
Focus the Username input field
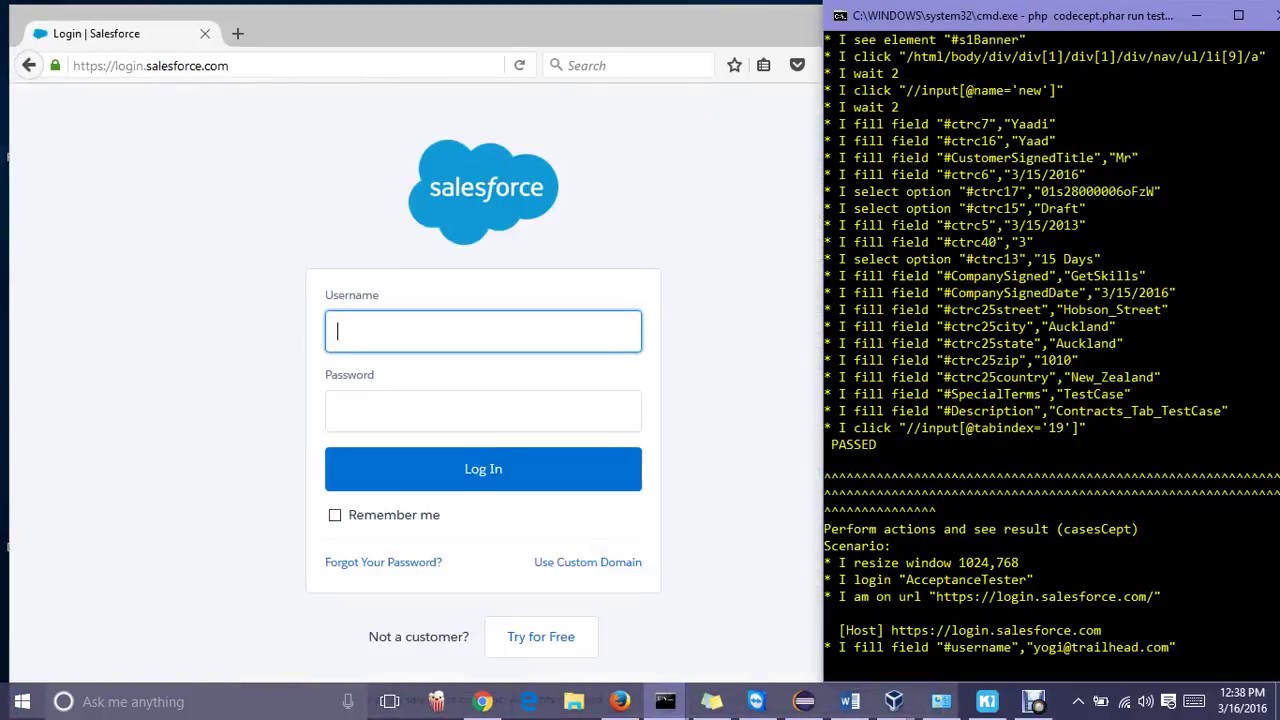[x=483, y=331]
